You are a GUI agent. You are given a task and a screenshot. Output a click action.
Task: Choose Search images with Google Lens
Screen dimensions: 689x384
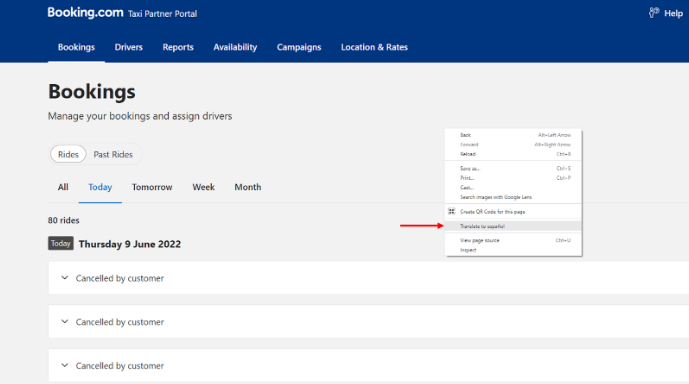[513, 197]
